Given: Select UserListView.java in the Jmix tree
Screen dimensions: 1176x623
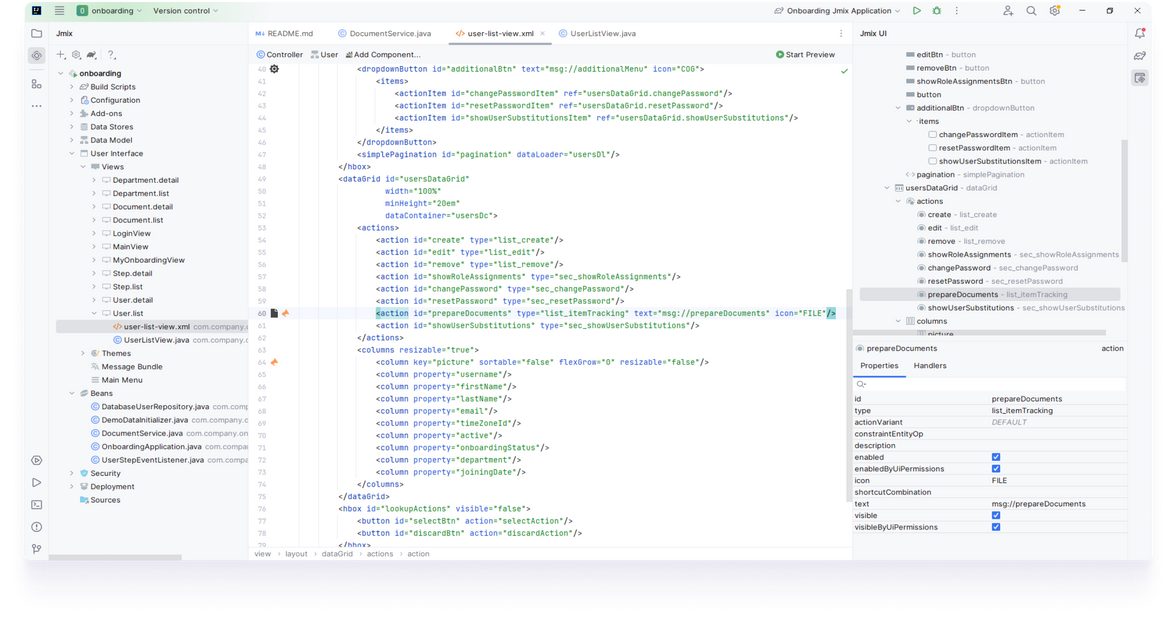Looking at the screenshot, I should pyautogui.click(x=156, y=340).
